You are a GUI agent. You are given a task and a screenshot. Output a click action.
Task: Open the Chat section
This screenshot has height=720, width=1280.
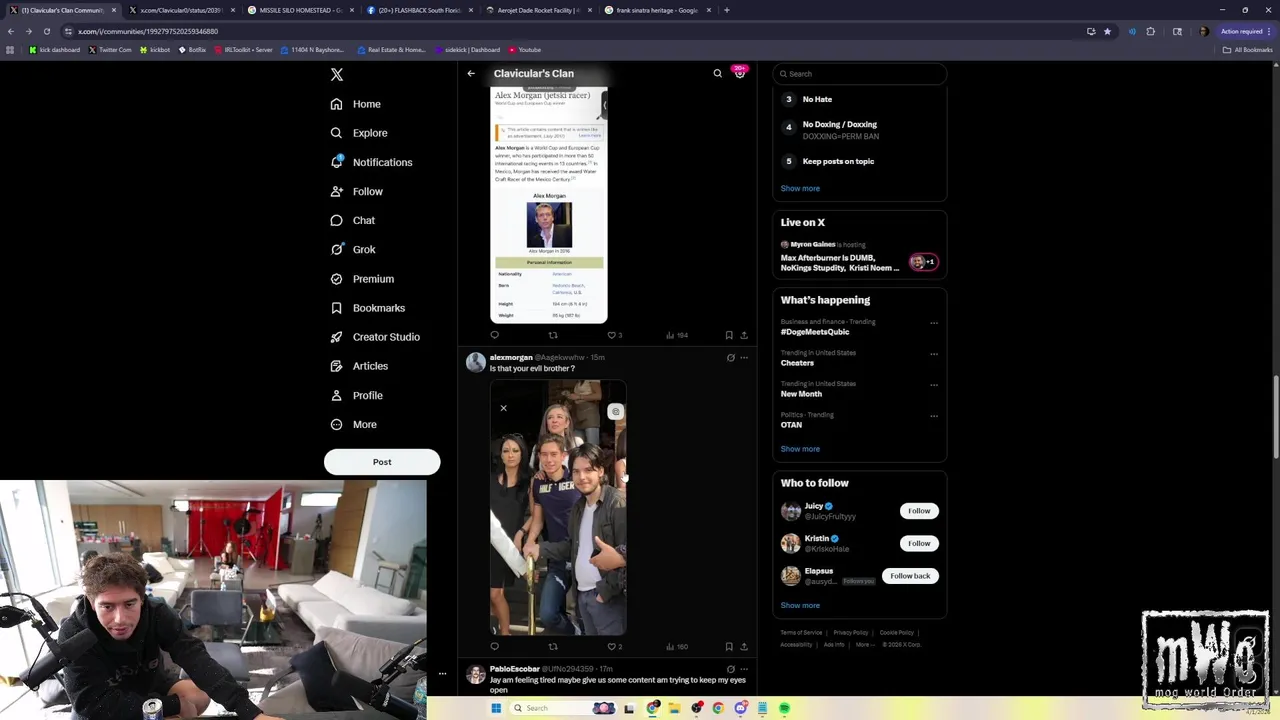click(x=352, y=220)
